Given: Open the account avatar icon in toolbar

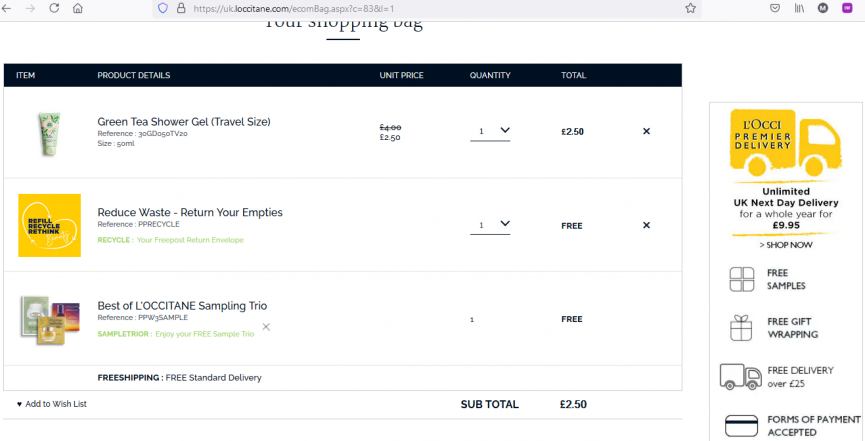Looking at the screenshot, I should [x=823, y=8].
